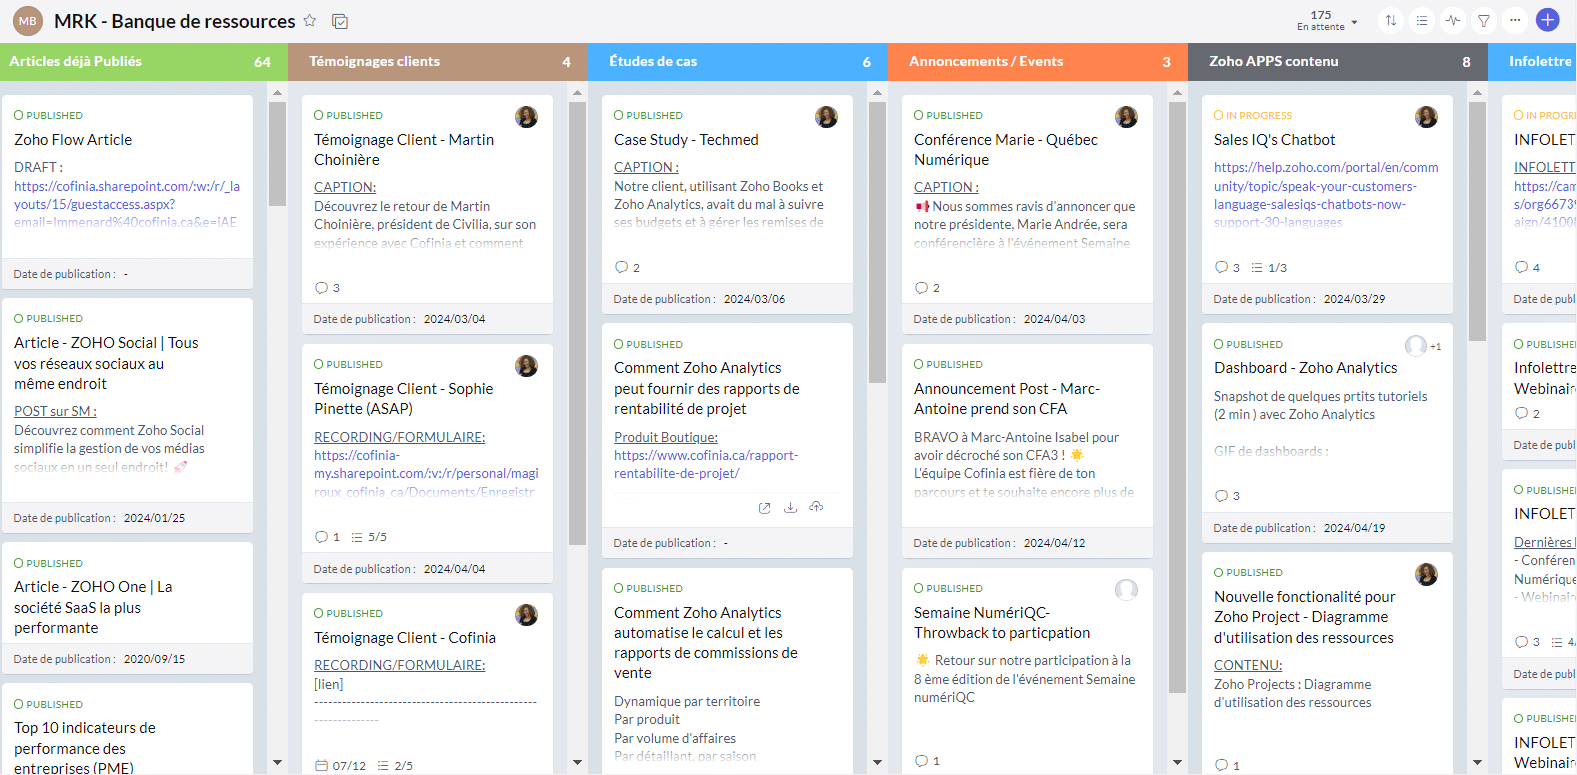Image resolution: width=1577 pixels, height=775 pixels.
Task: Click PUBLISHED status on Case Study - Techmed card
Action: pos(648,116)
